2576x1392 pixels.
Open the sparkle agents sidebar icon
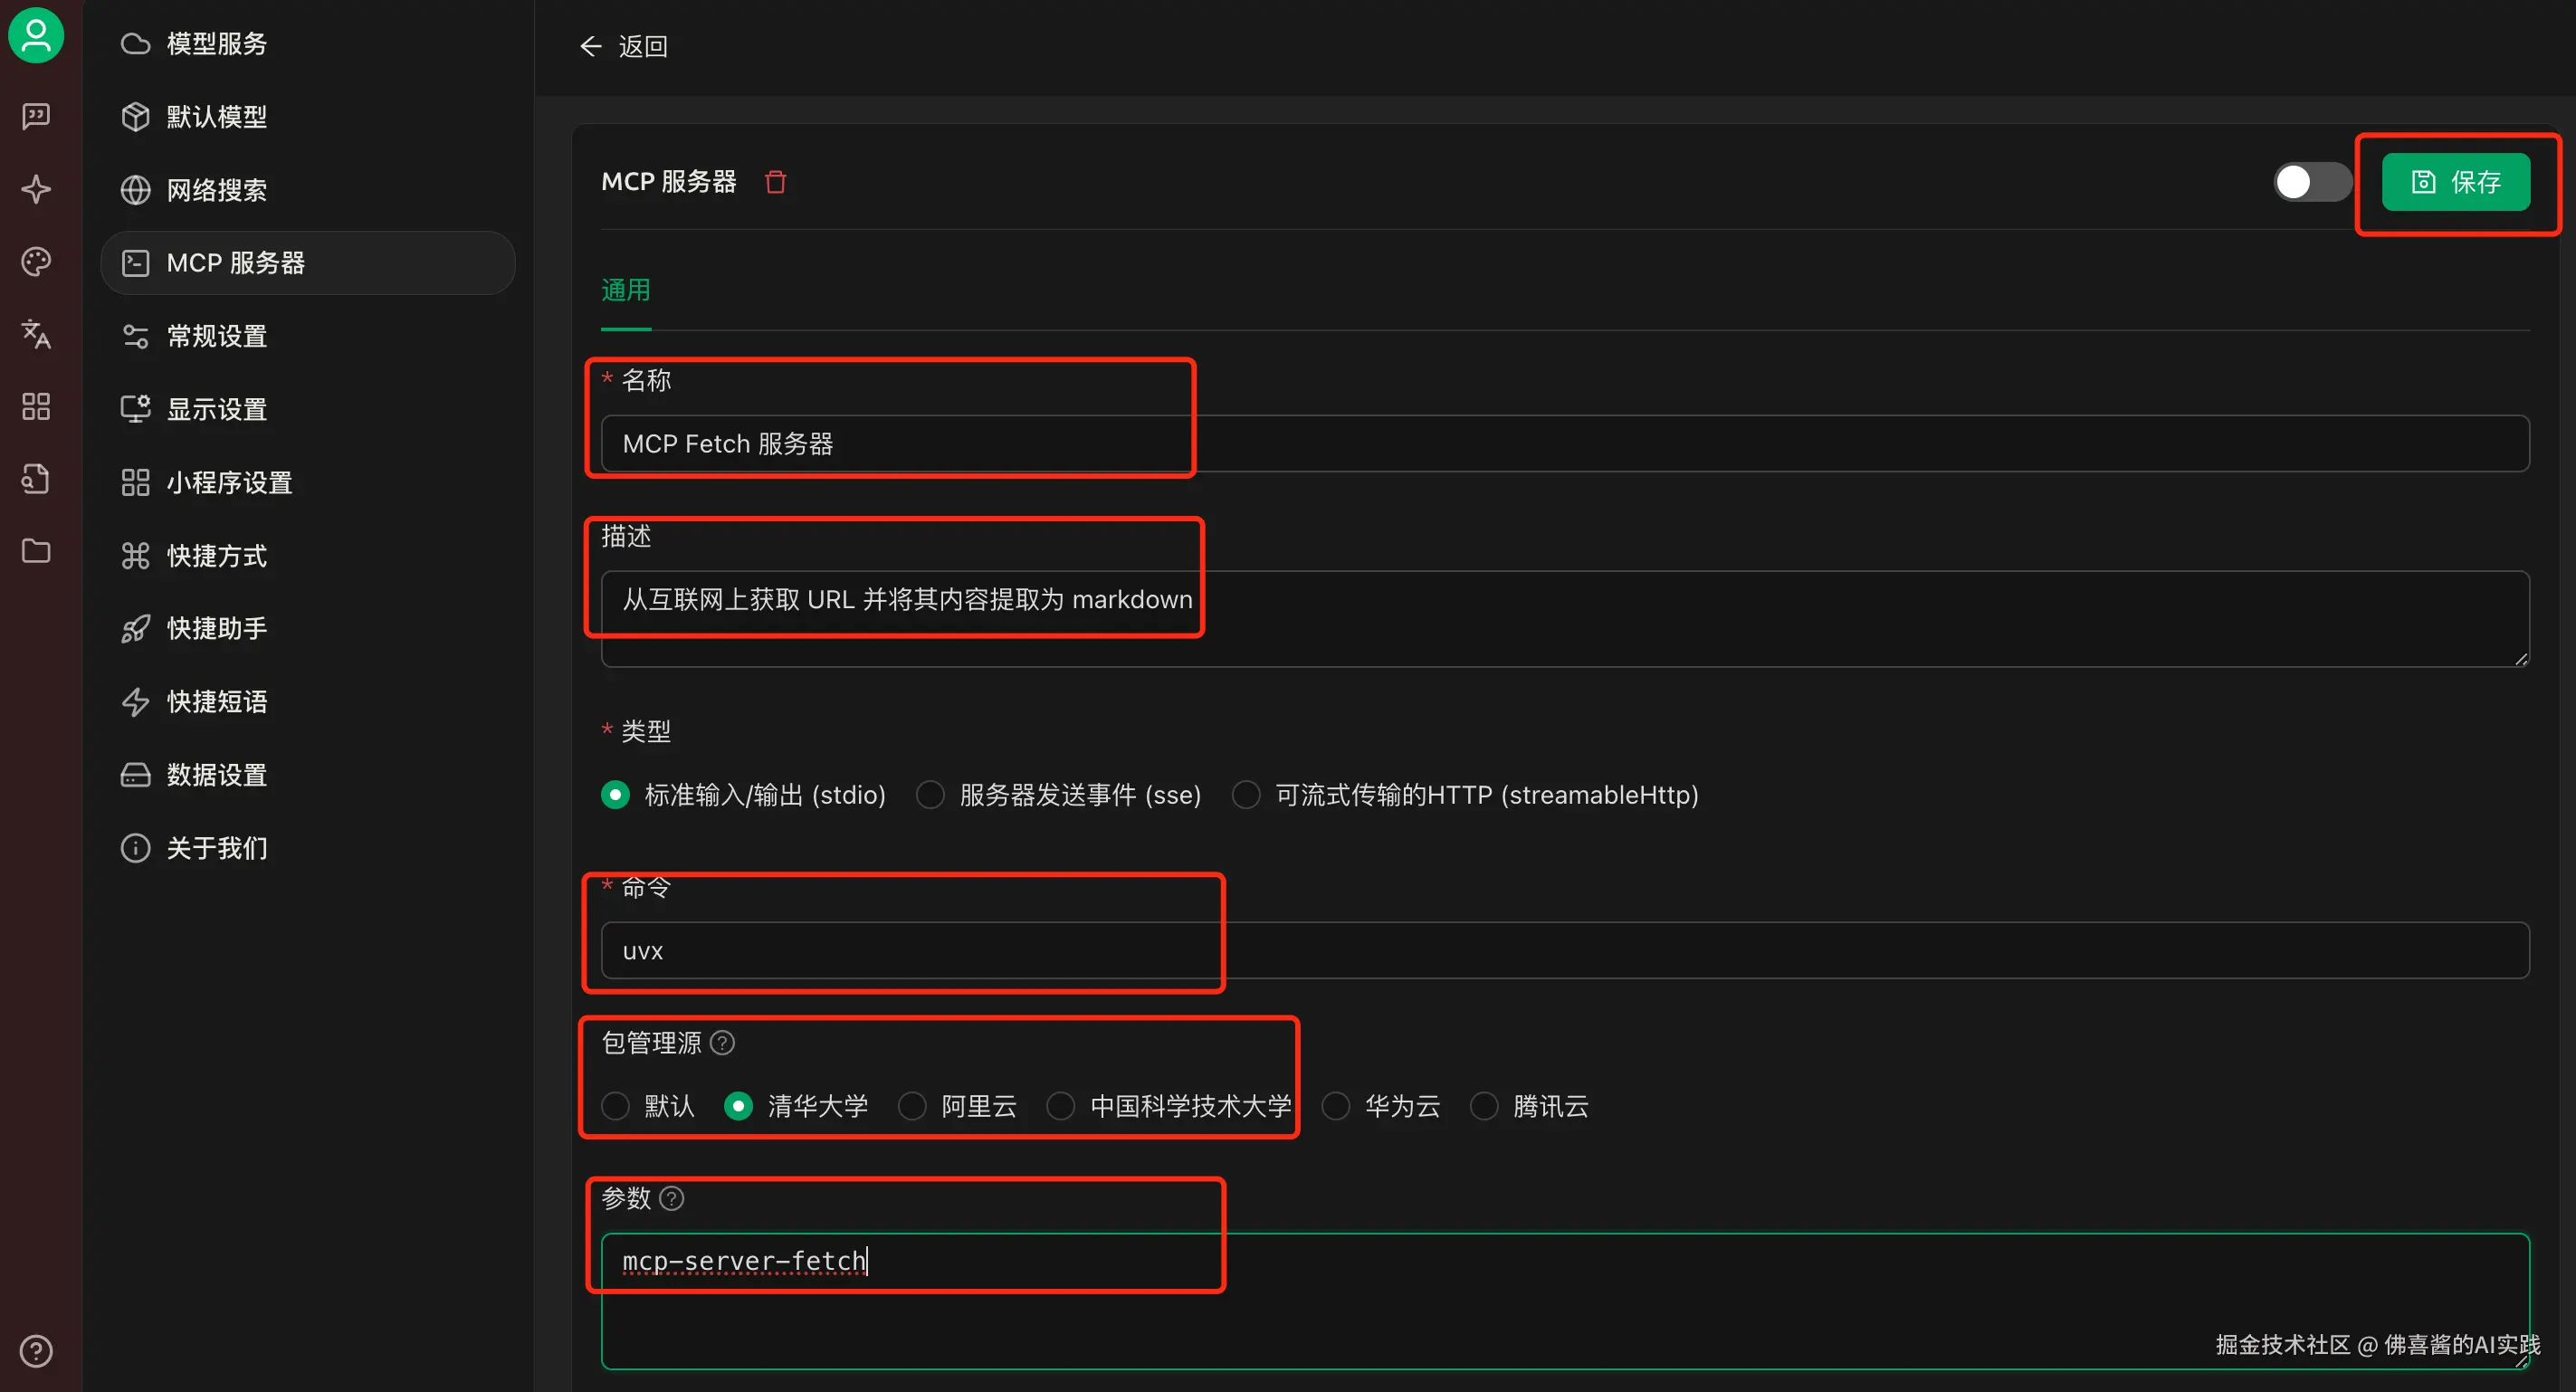(36, 189)
